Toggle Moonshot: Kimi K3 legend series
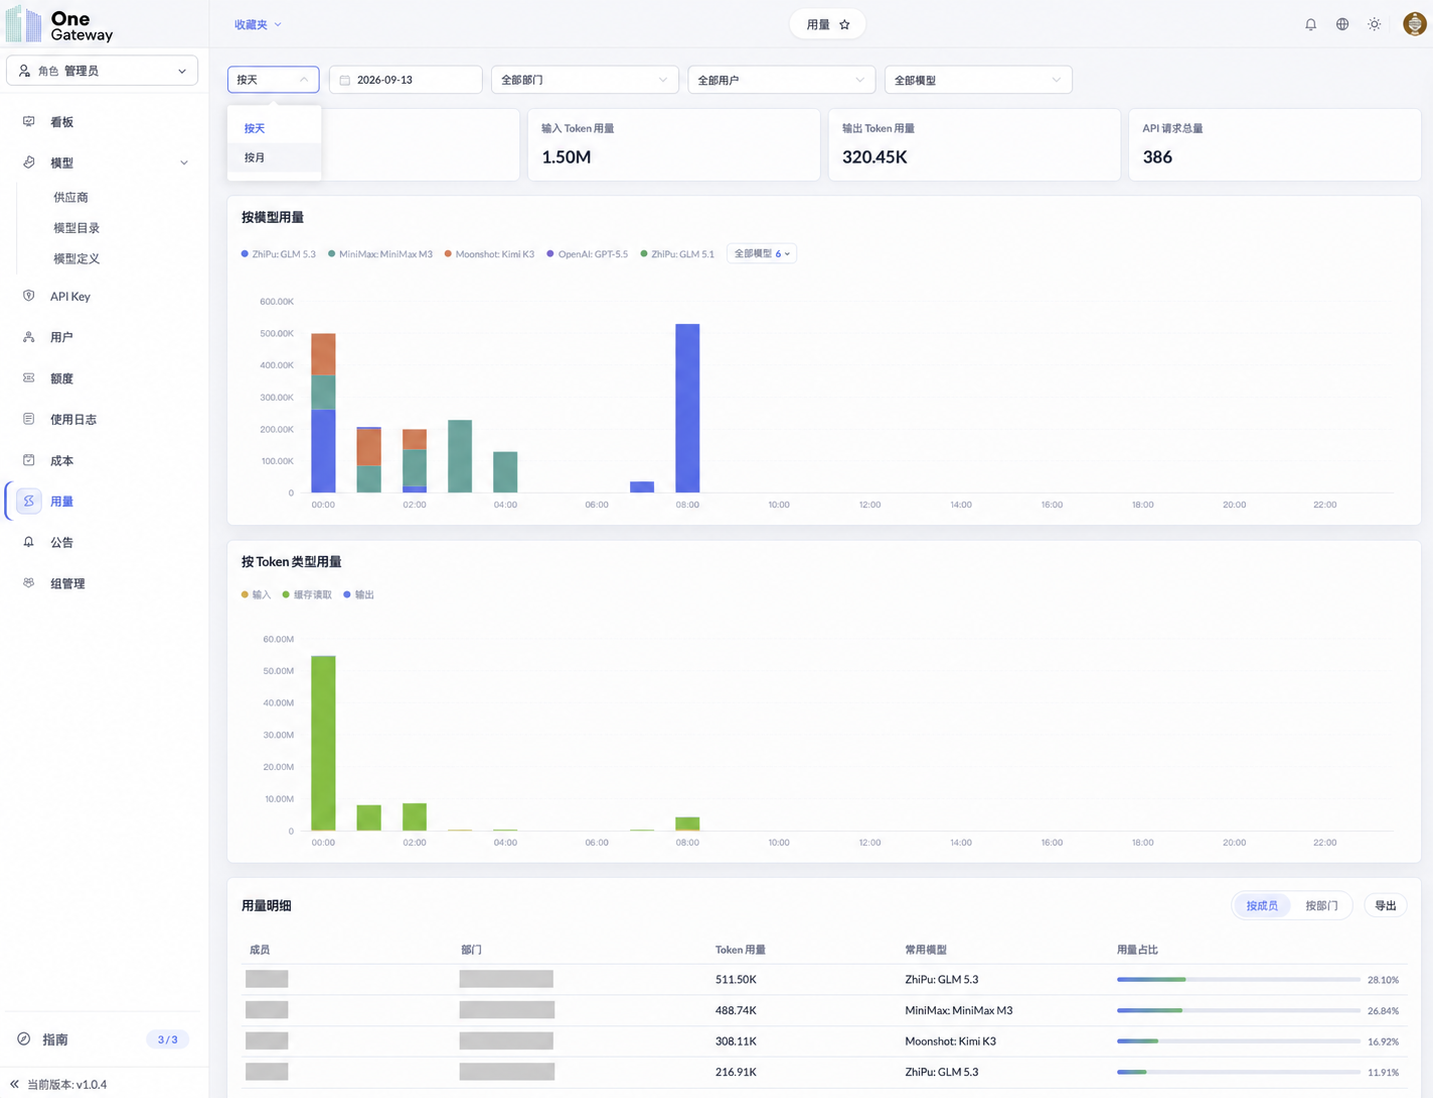1433x1098 pixels. click(489, 254)
